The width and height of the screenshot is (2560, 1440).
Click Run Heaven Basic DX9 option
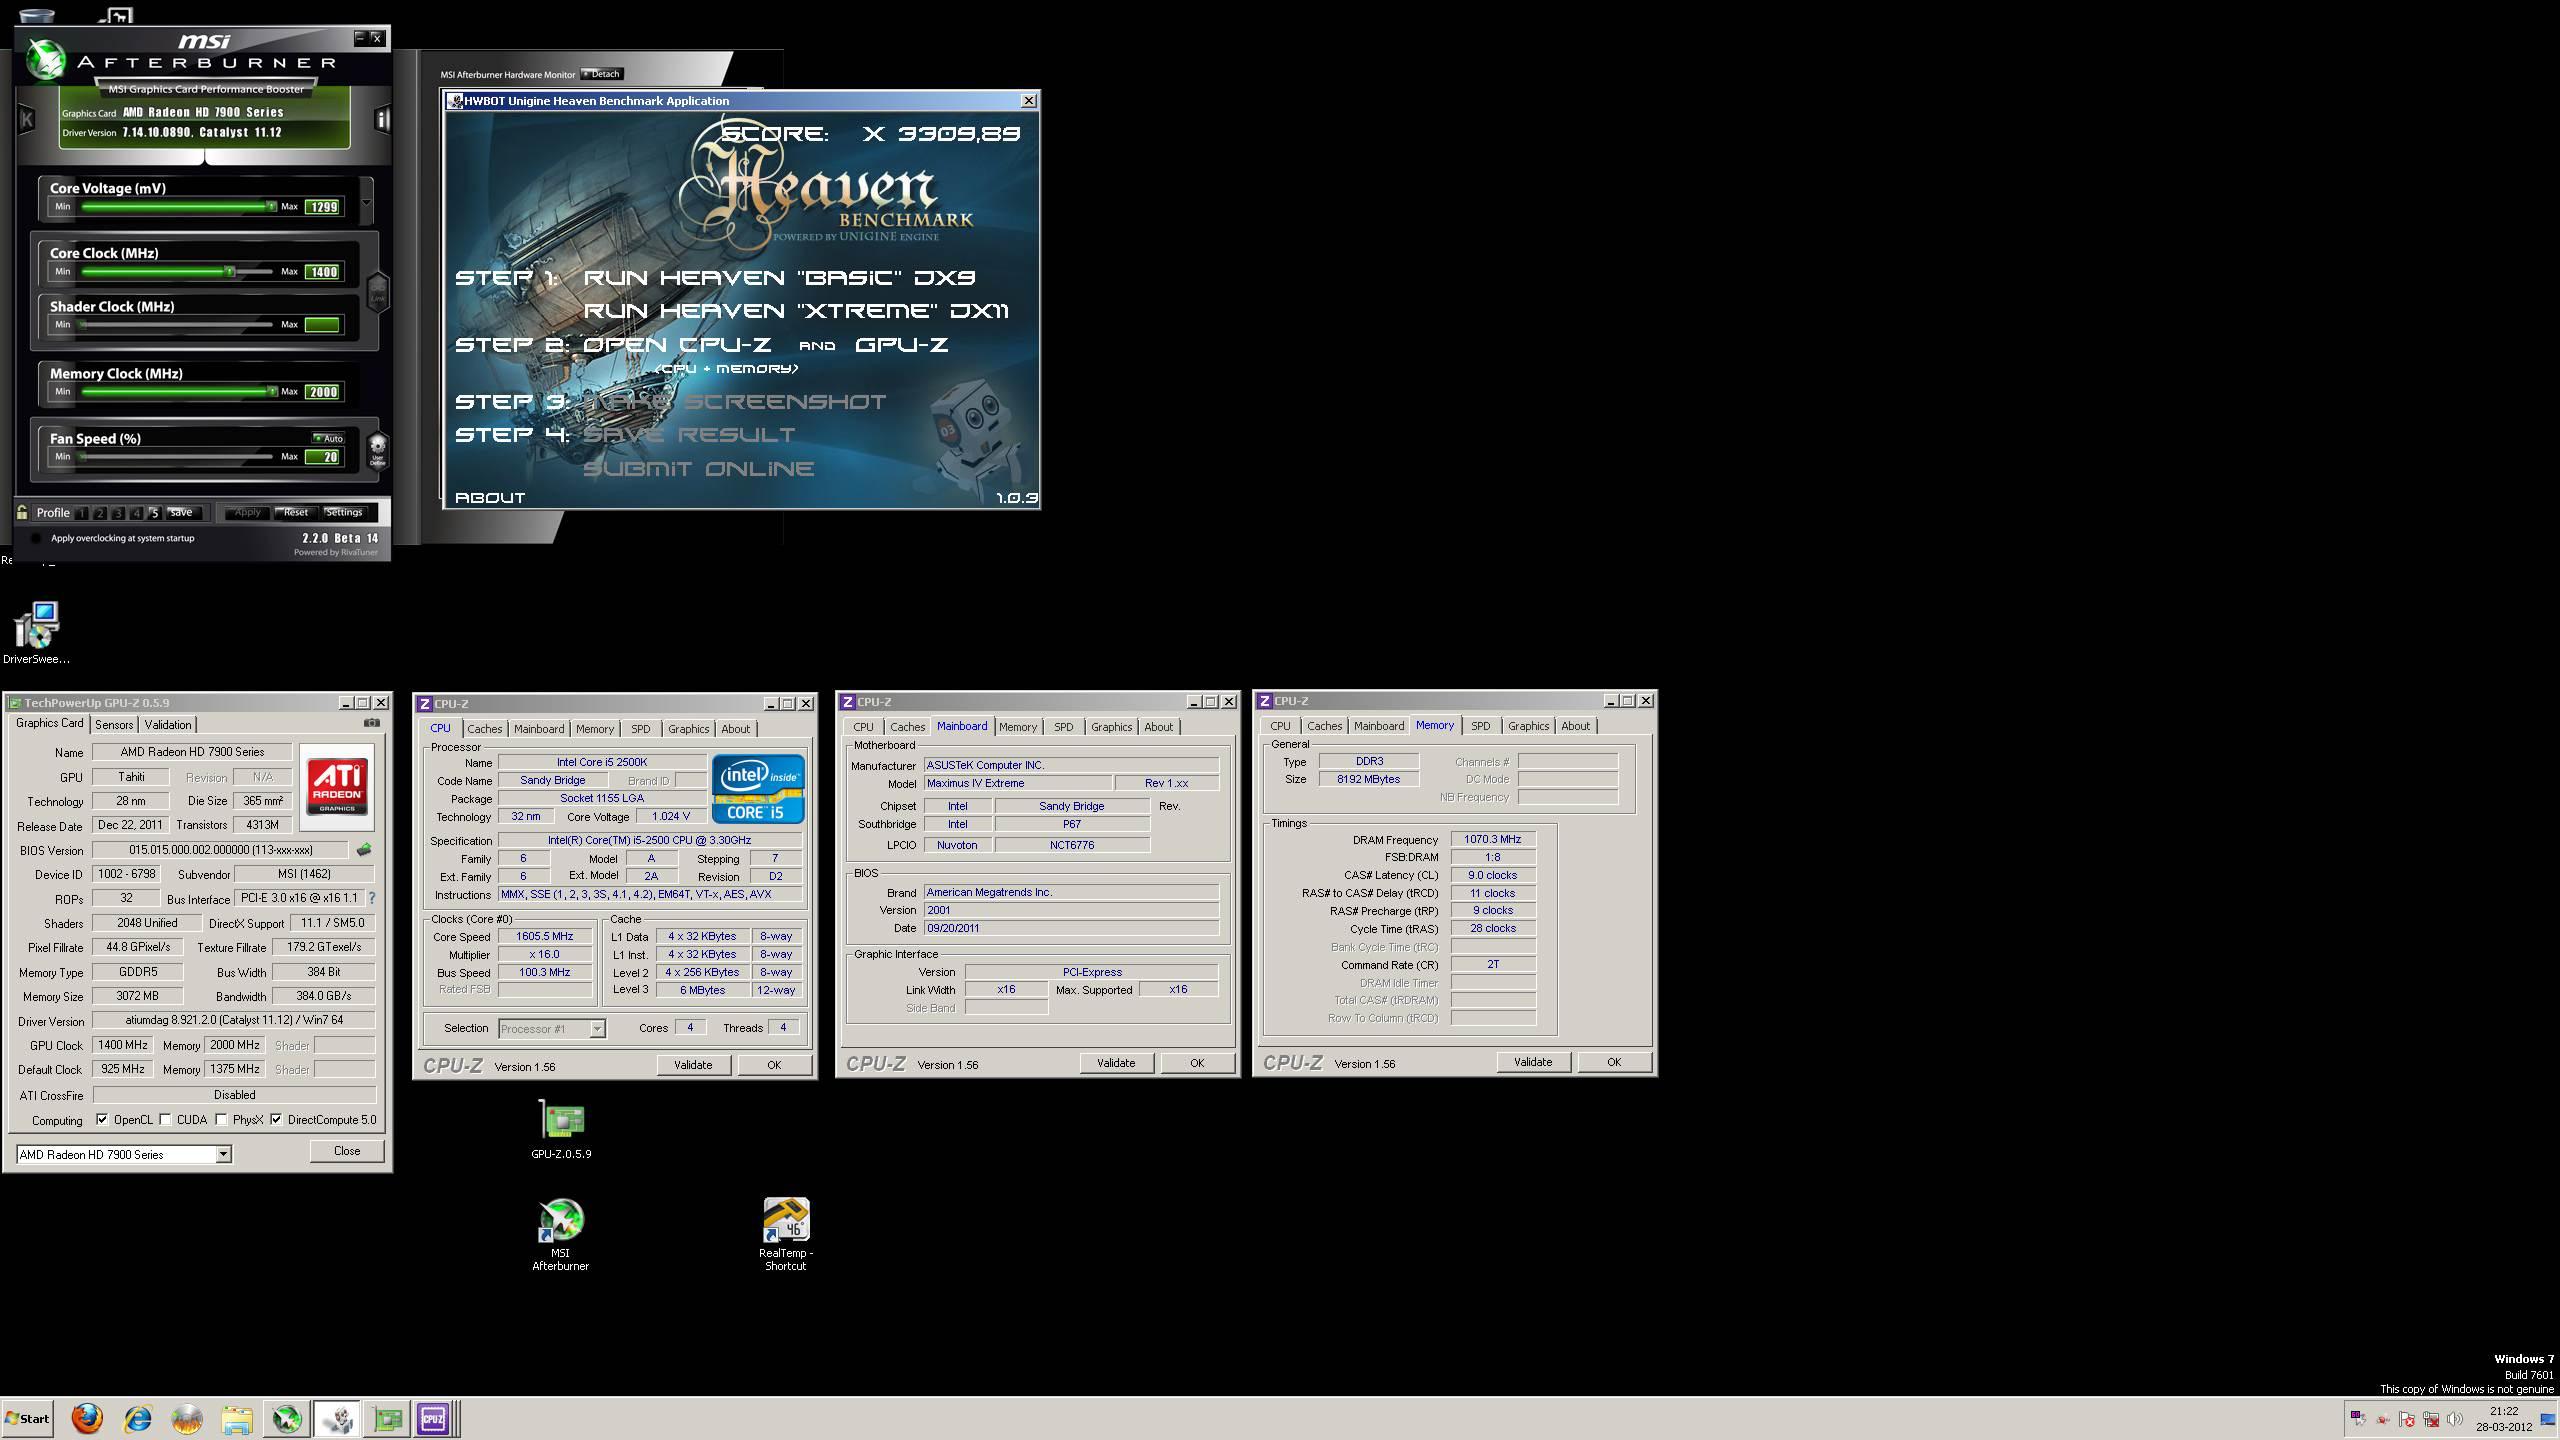(x=780, y=278)
